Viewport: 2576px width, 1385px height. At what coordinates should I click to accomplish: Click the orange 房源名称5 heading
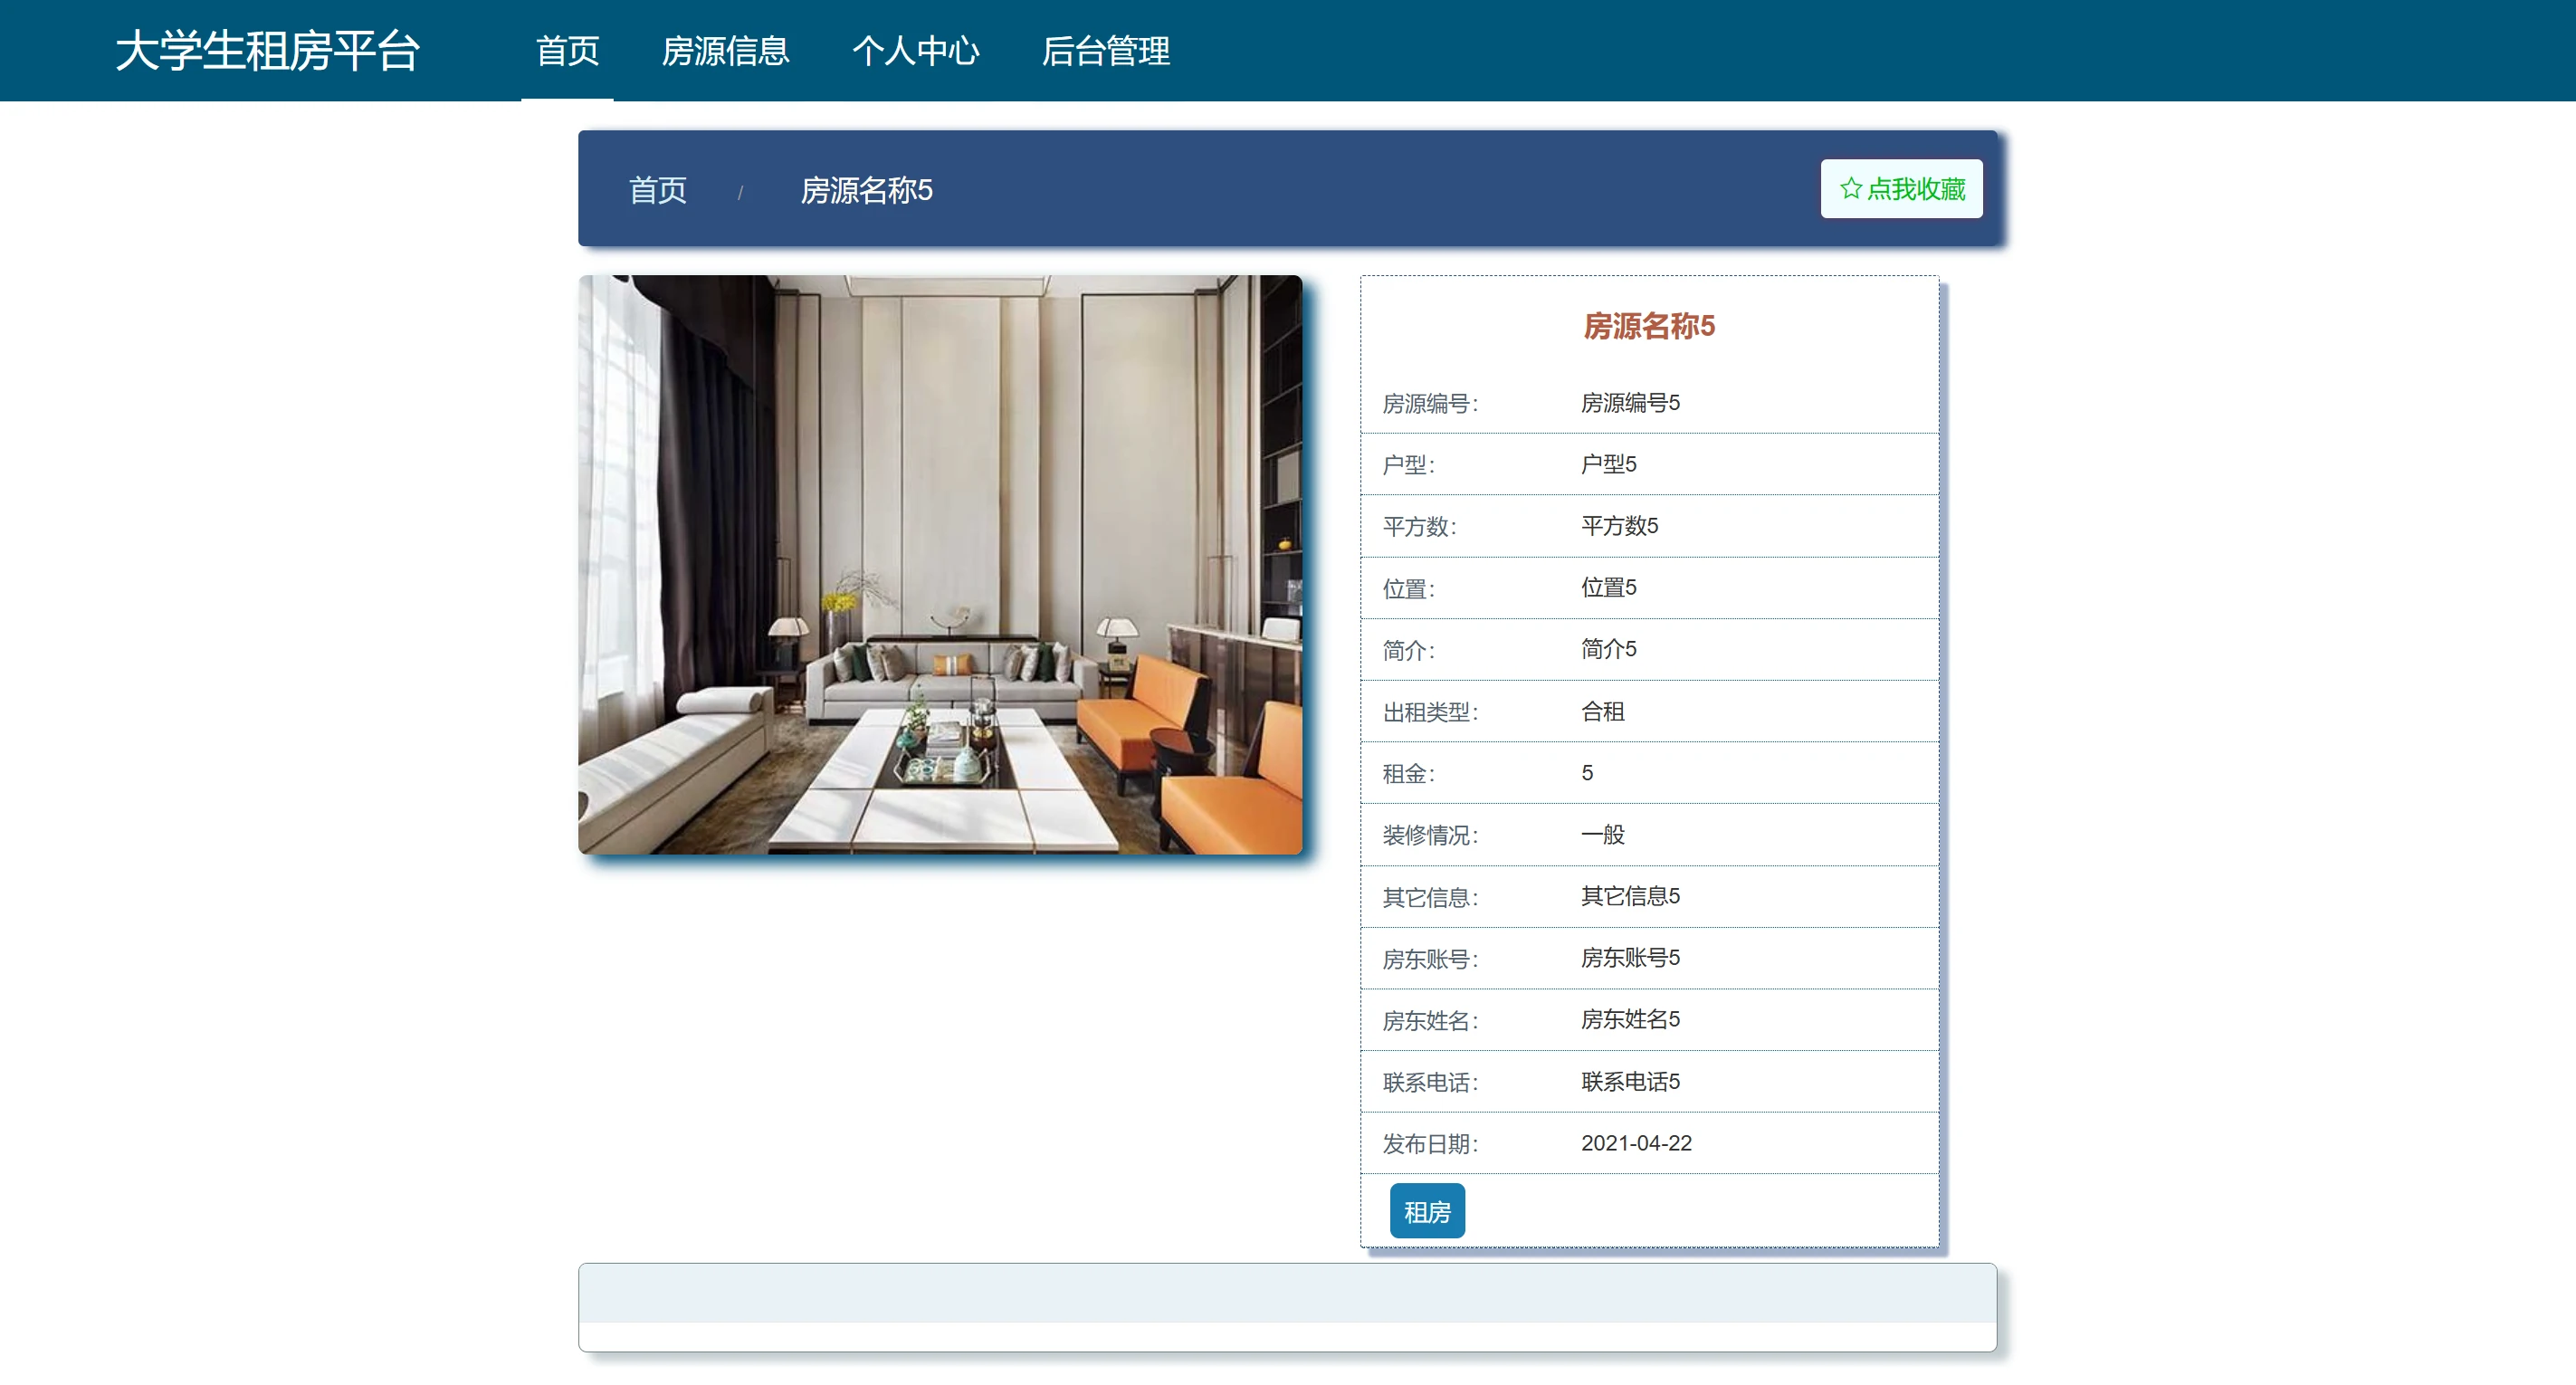tap(1648, 326)
